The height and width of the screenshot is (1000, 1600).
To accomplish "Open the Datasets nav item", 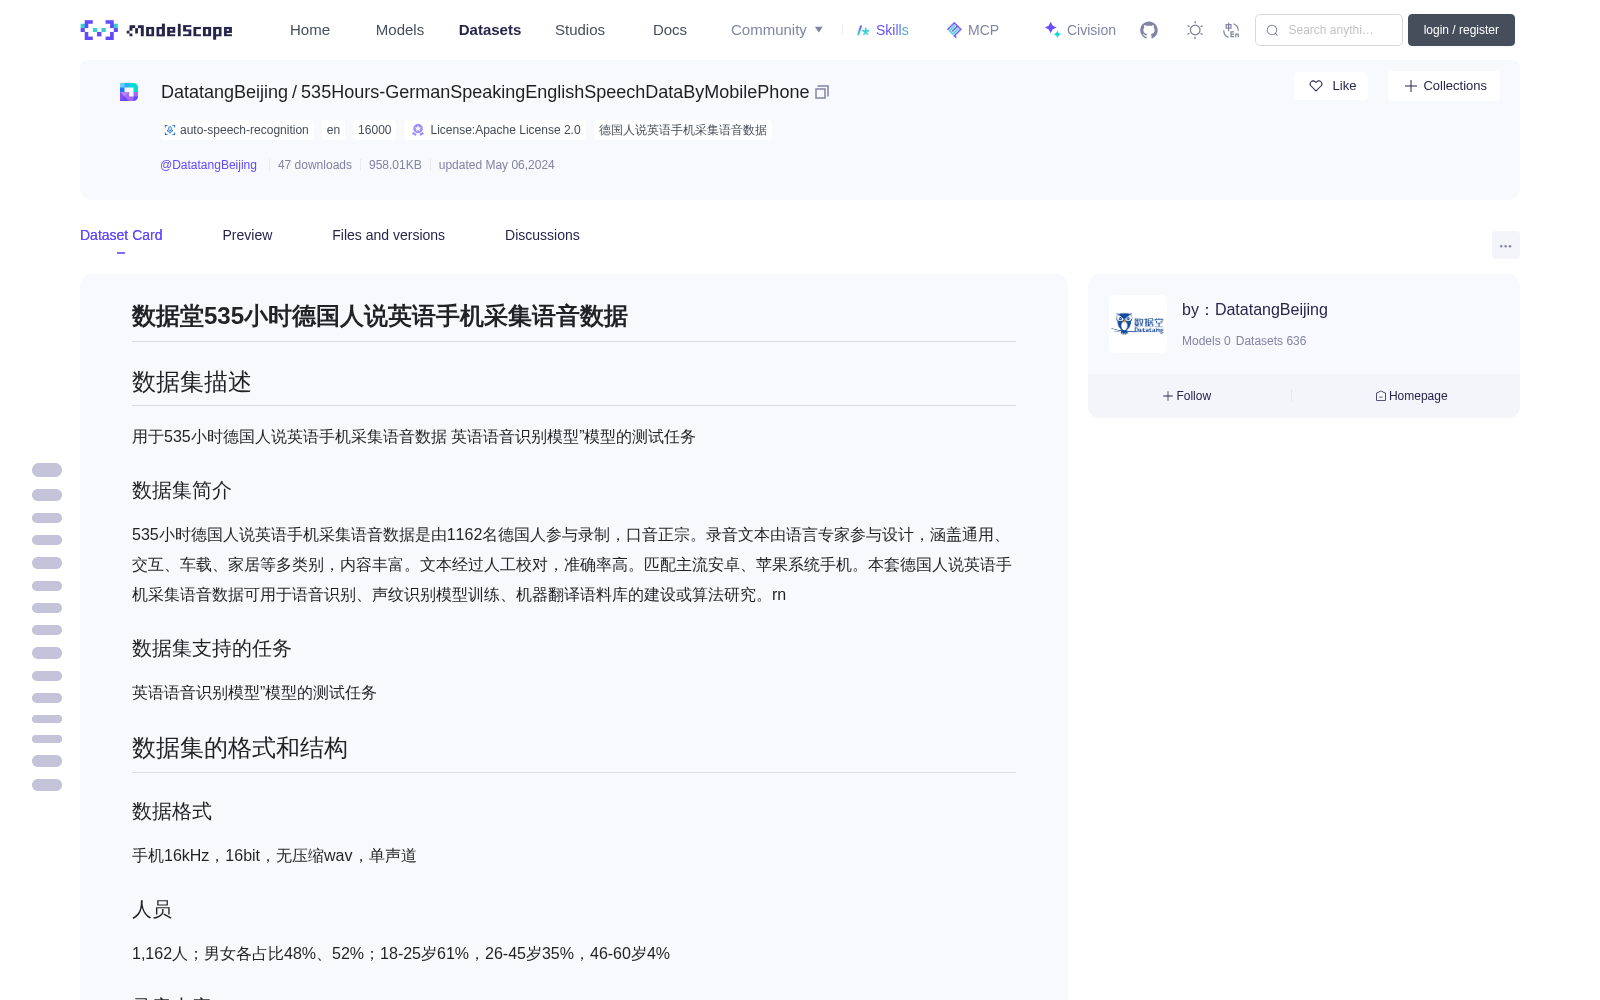I will click(x=490, y=30).
